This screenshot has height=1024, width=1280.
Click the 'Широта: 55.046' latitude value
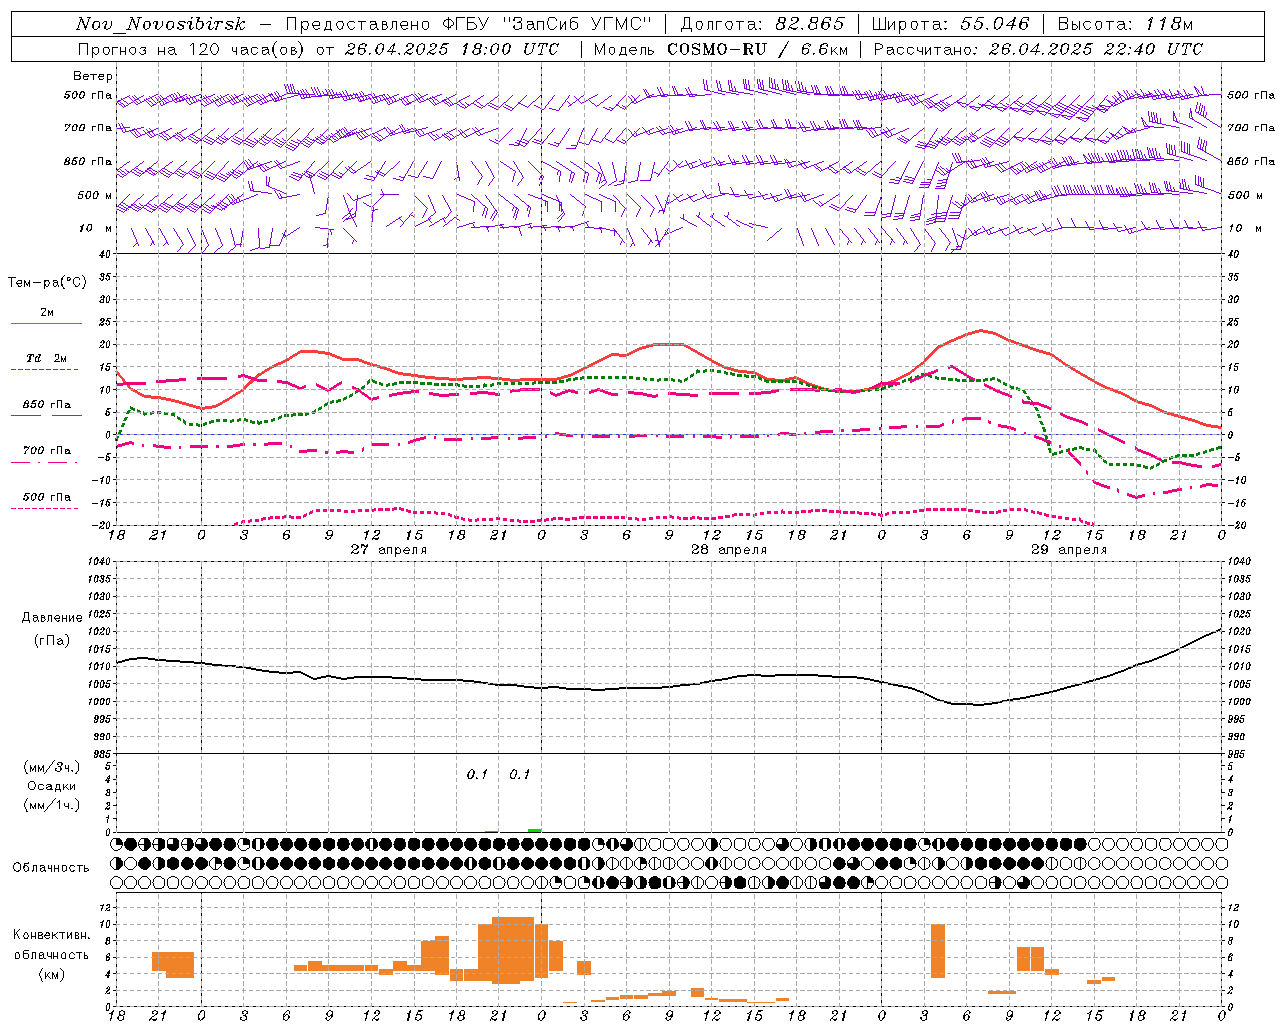point(950,24)
